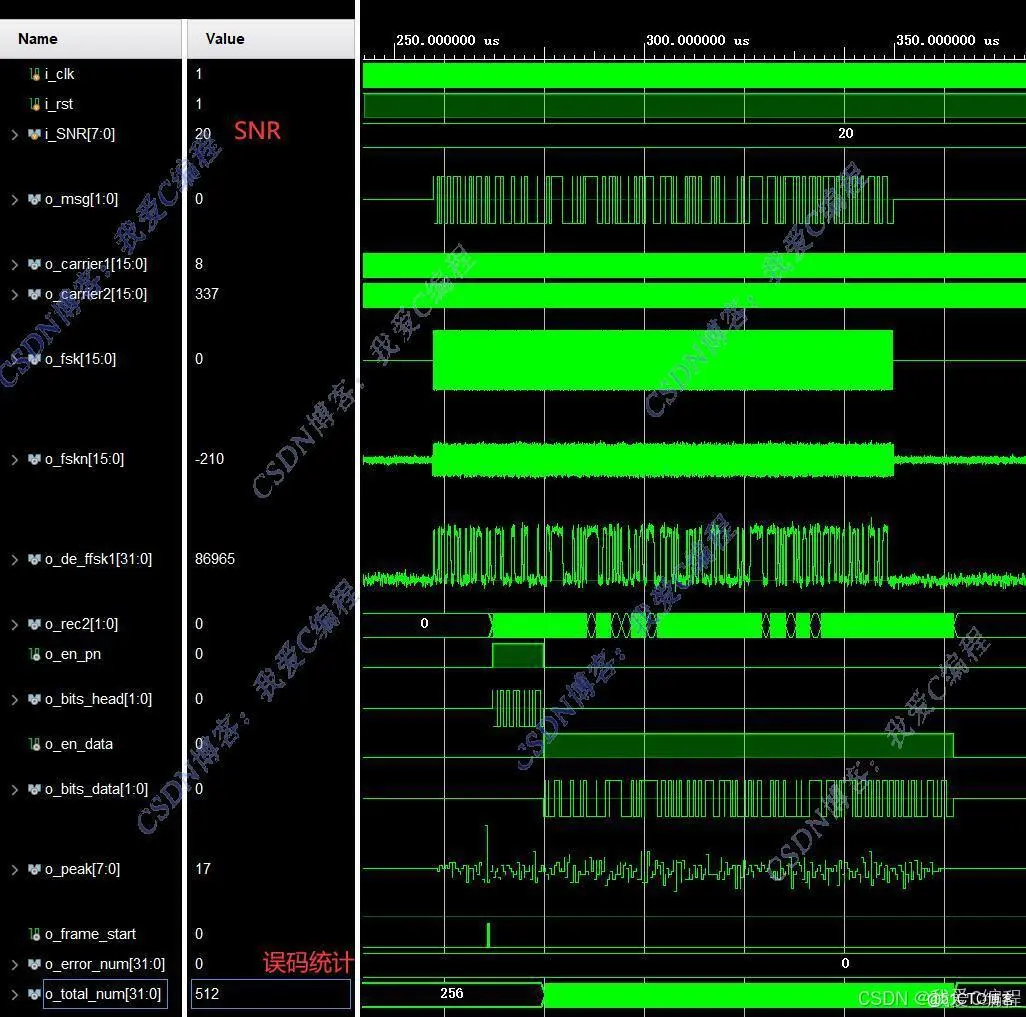
Task: Click the o_carrier1 value 8
Action: (x=199, y=264)
